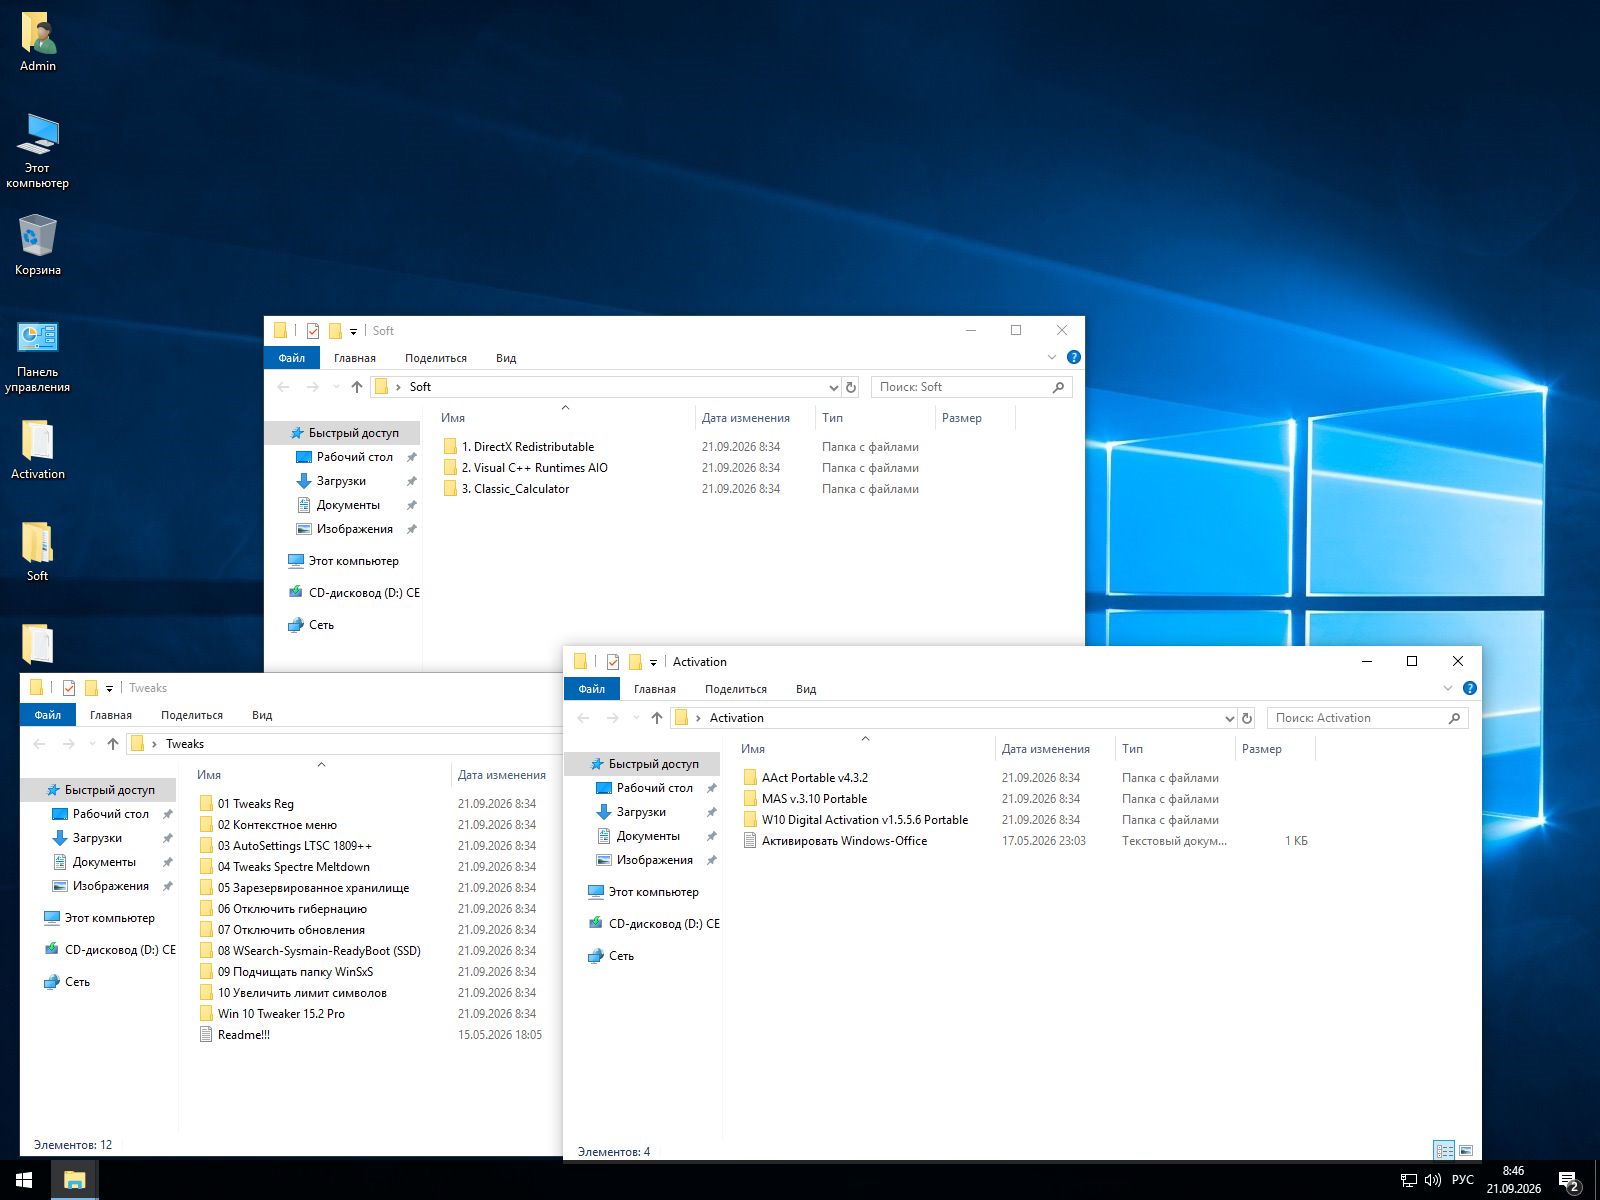
Task: Click the Admin user folder desktop icon
Action: [x=38, y=42]
